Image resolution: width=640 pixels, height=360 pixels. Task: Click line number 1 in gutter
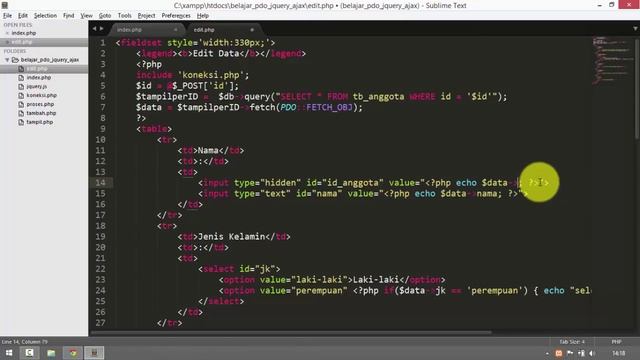[103, 43]
